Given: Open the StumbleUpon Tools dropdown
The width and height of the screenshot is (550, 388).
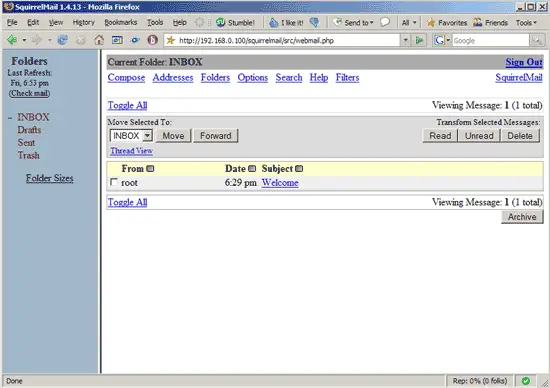Looking at the screenshot, I should coord(526,23).
